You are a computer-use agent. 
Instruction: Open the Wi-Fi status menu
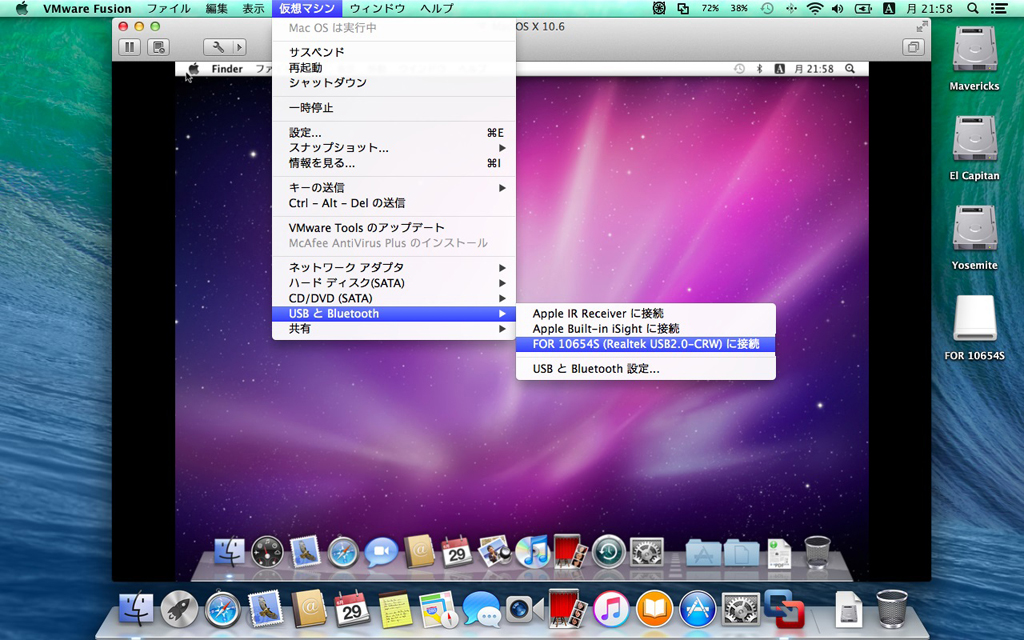click(x=814, y=8)
